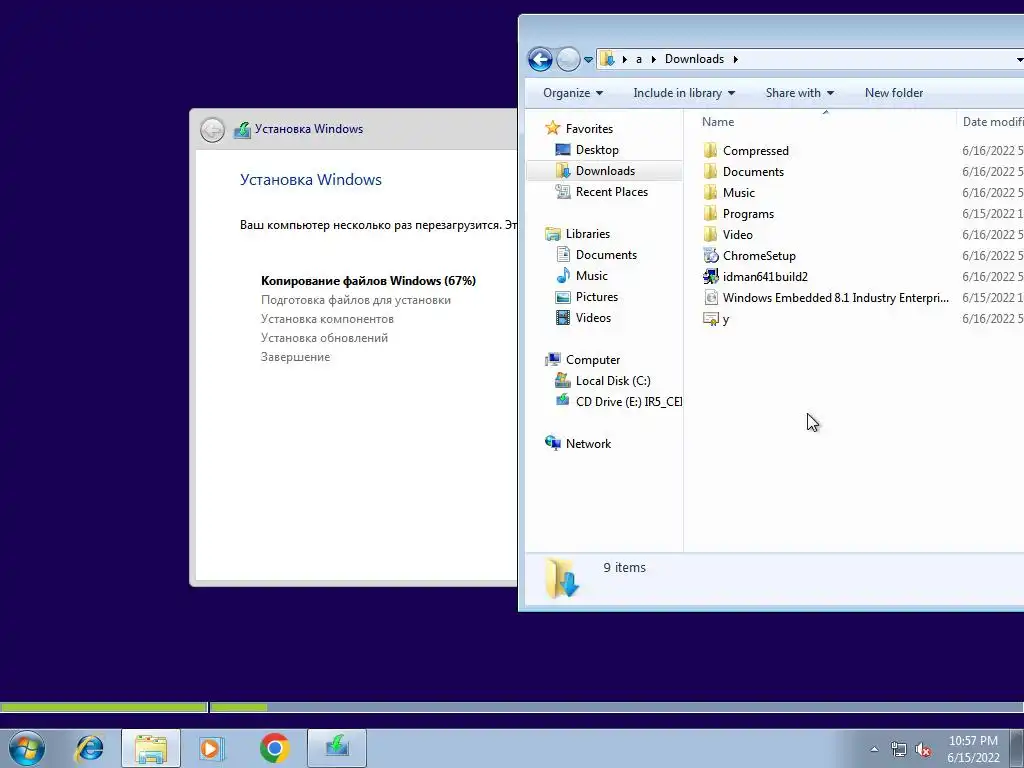This screenshot has height=768, width=1024.
Task: Launch Internet Explorer from taskbar
Action: click(x=89, y=748)
